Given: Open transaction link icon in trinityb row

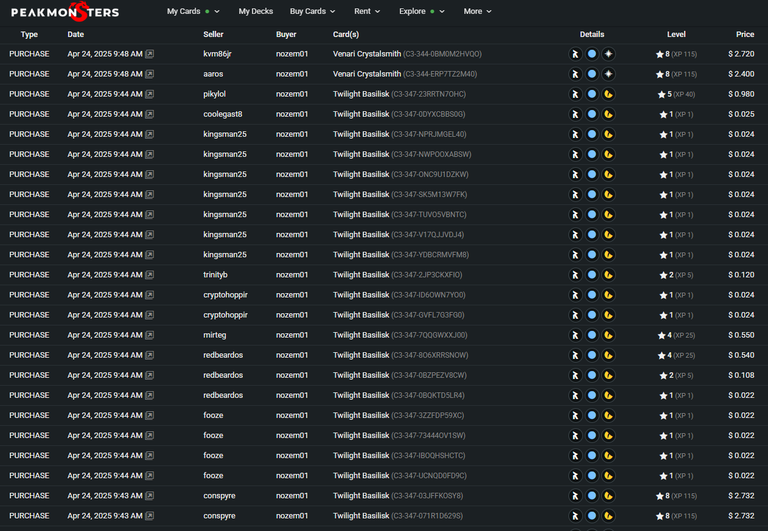Looking at the screenshot, I should pyautogui.click(x=150, y=275).
